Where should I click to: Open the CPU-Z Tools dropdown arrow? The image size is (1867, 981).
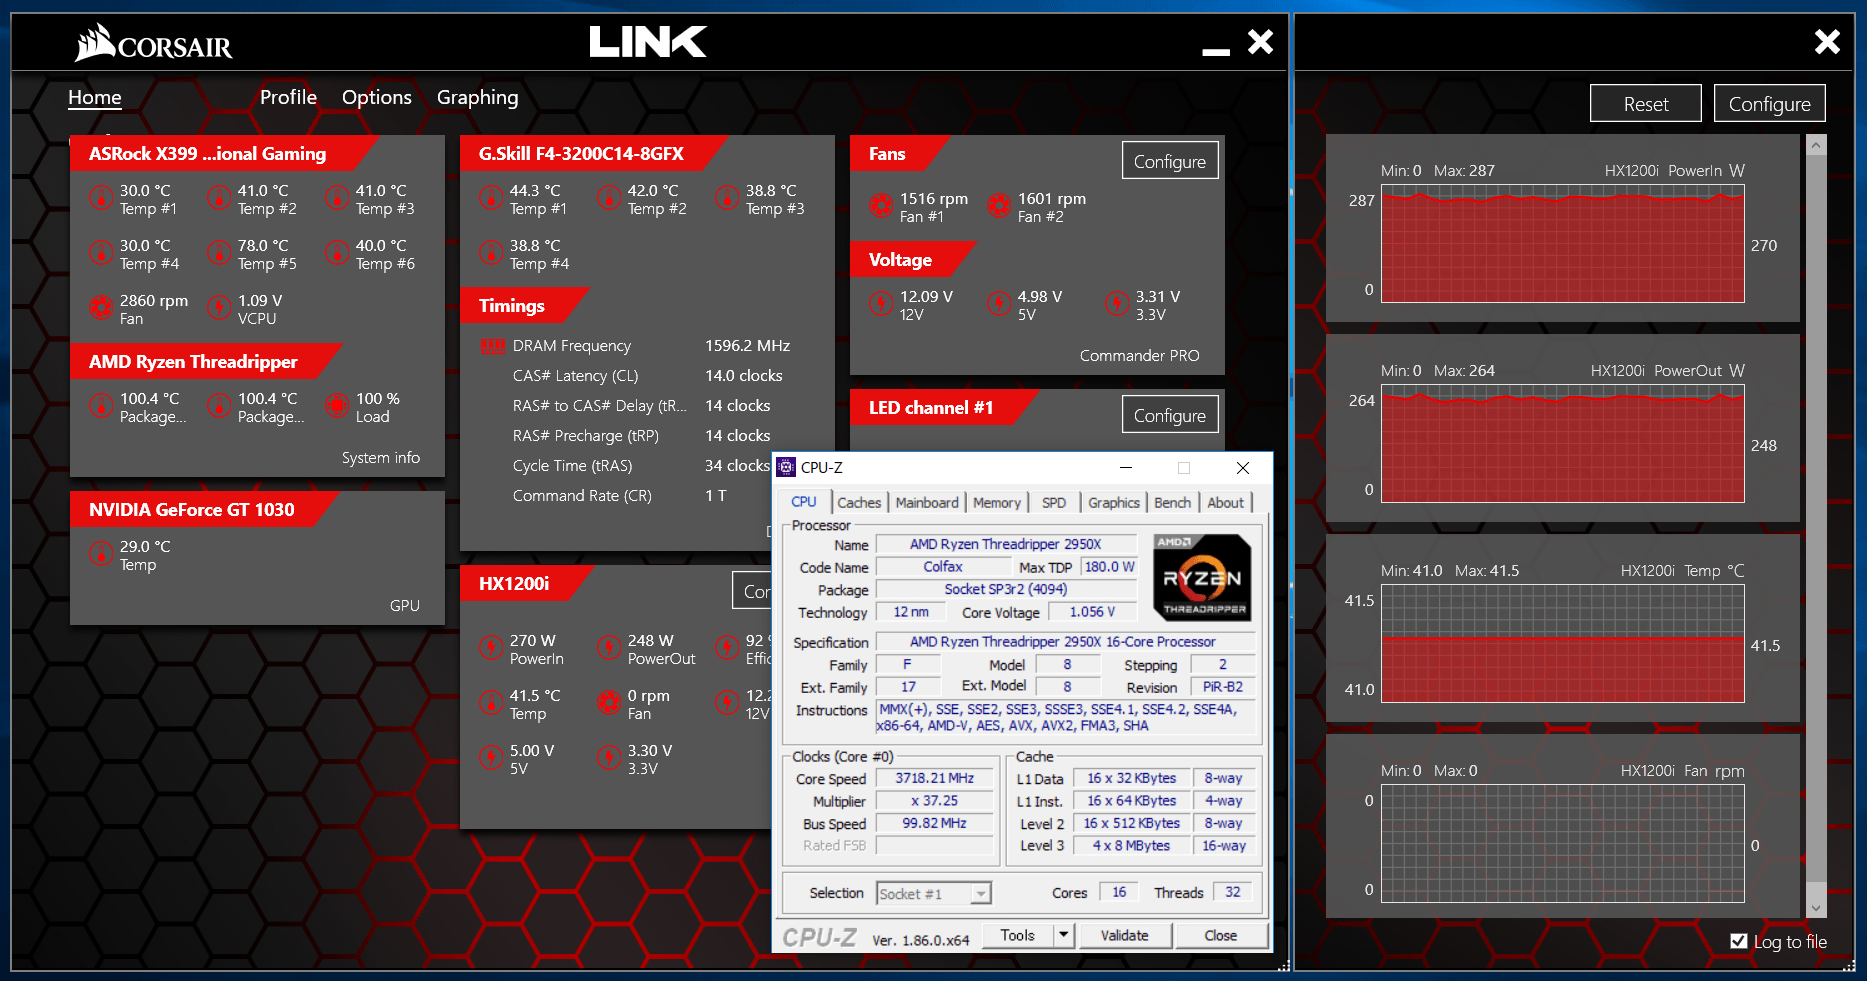tap(1063, 935)
